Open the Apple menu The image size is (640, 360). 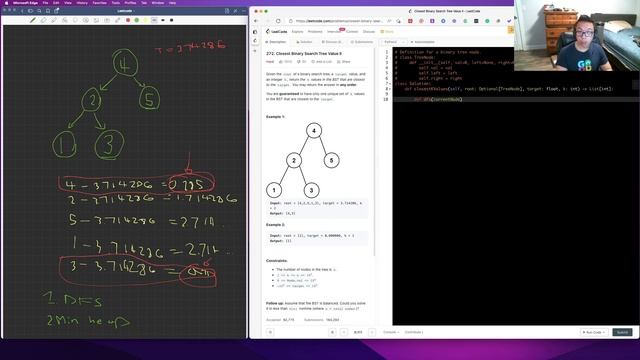(6, 2)
